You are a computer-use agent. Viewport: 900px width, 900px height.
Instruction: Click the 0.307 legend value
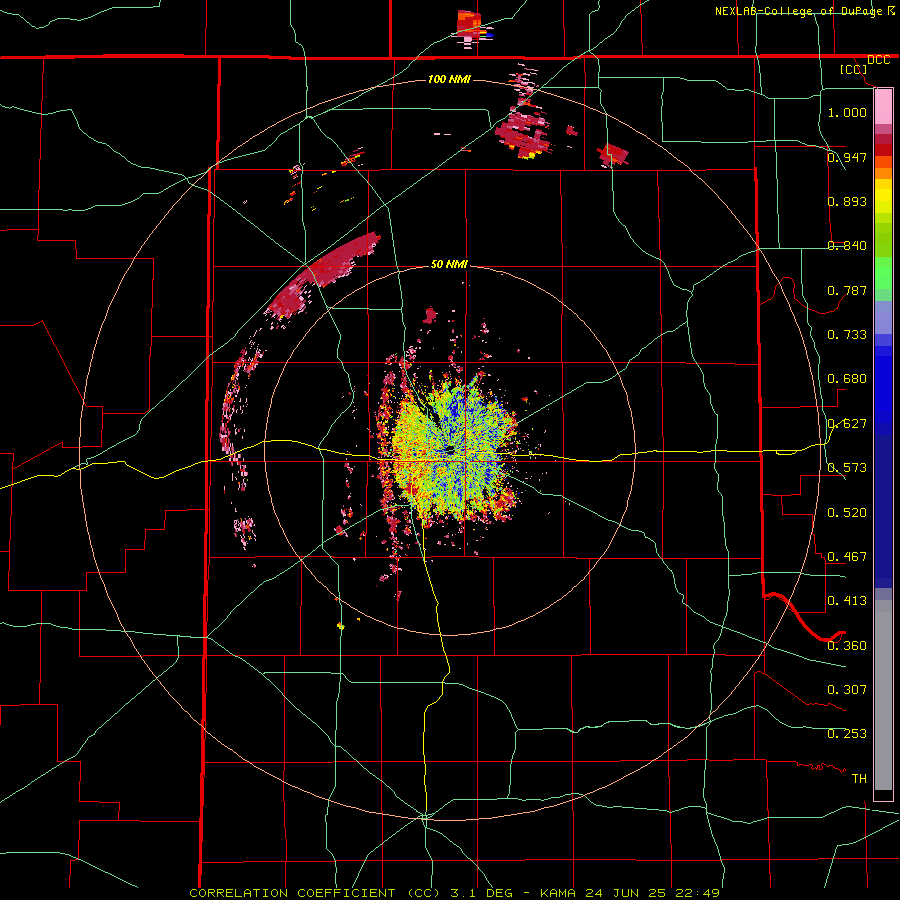pyautogui.click(x=847, y=690)
